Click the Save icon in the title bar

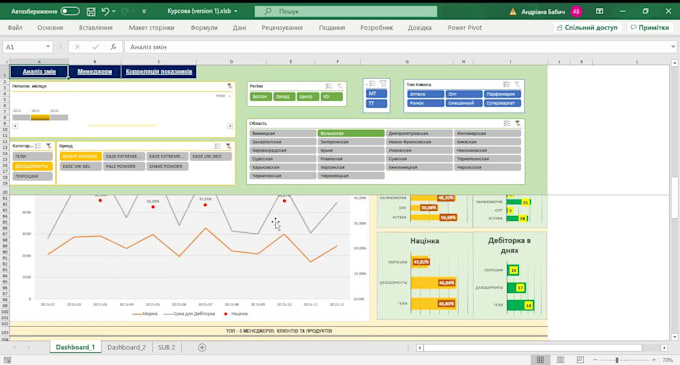(91, 12)
